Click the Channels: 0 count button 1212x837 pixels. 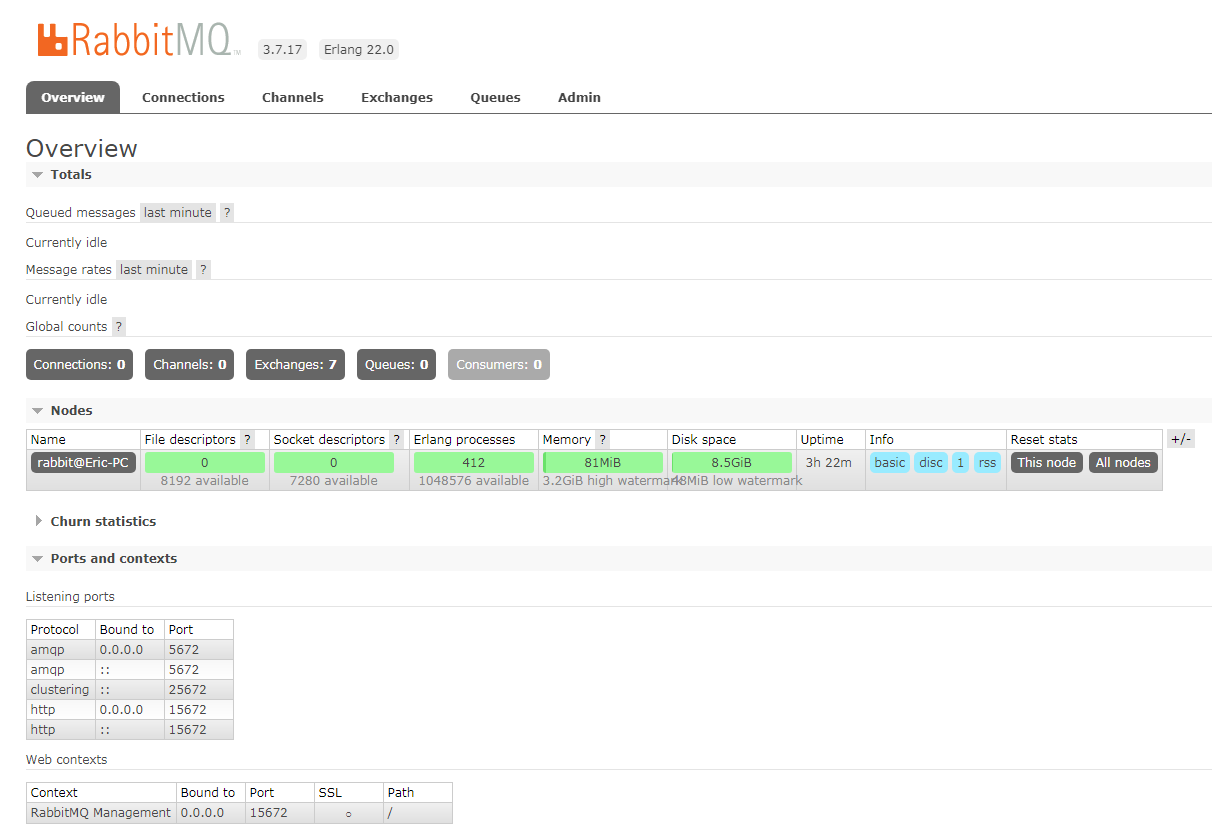click(190, 365)
